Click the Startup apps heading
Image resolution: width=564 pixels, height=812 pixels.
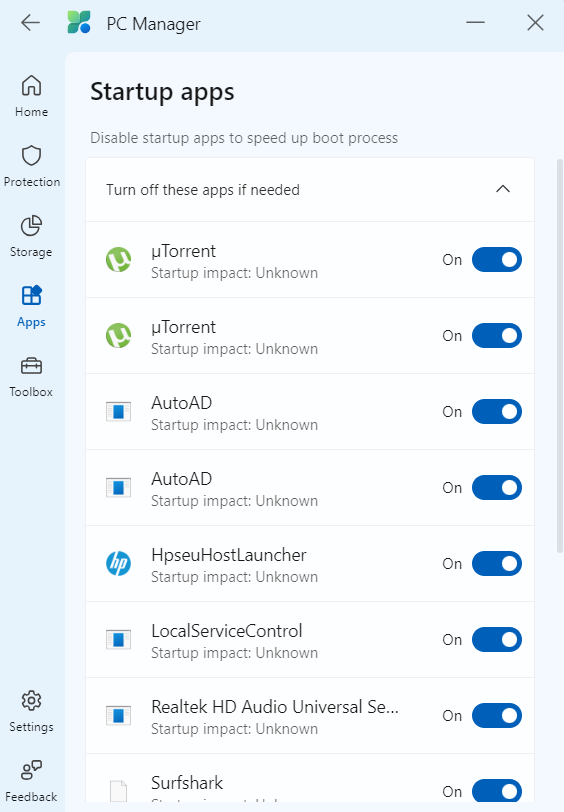tap(162, 93)
